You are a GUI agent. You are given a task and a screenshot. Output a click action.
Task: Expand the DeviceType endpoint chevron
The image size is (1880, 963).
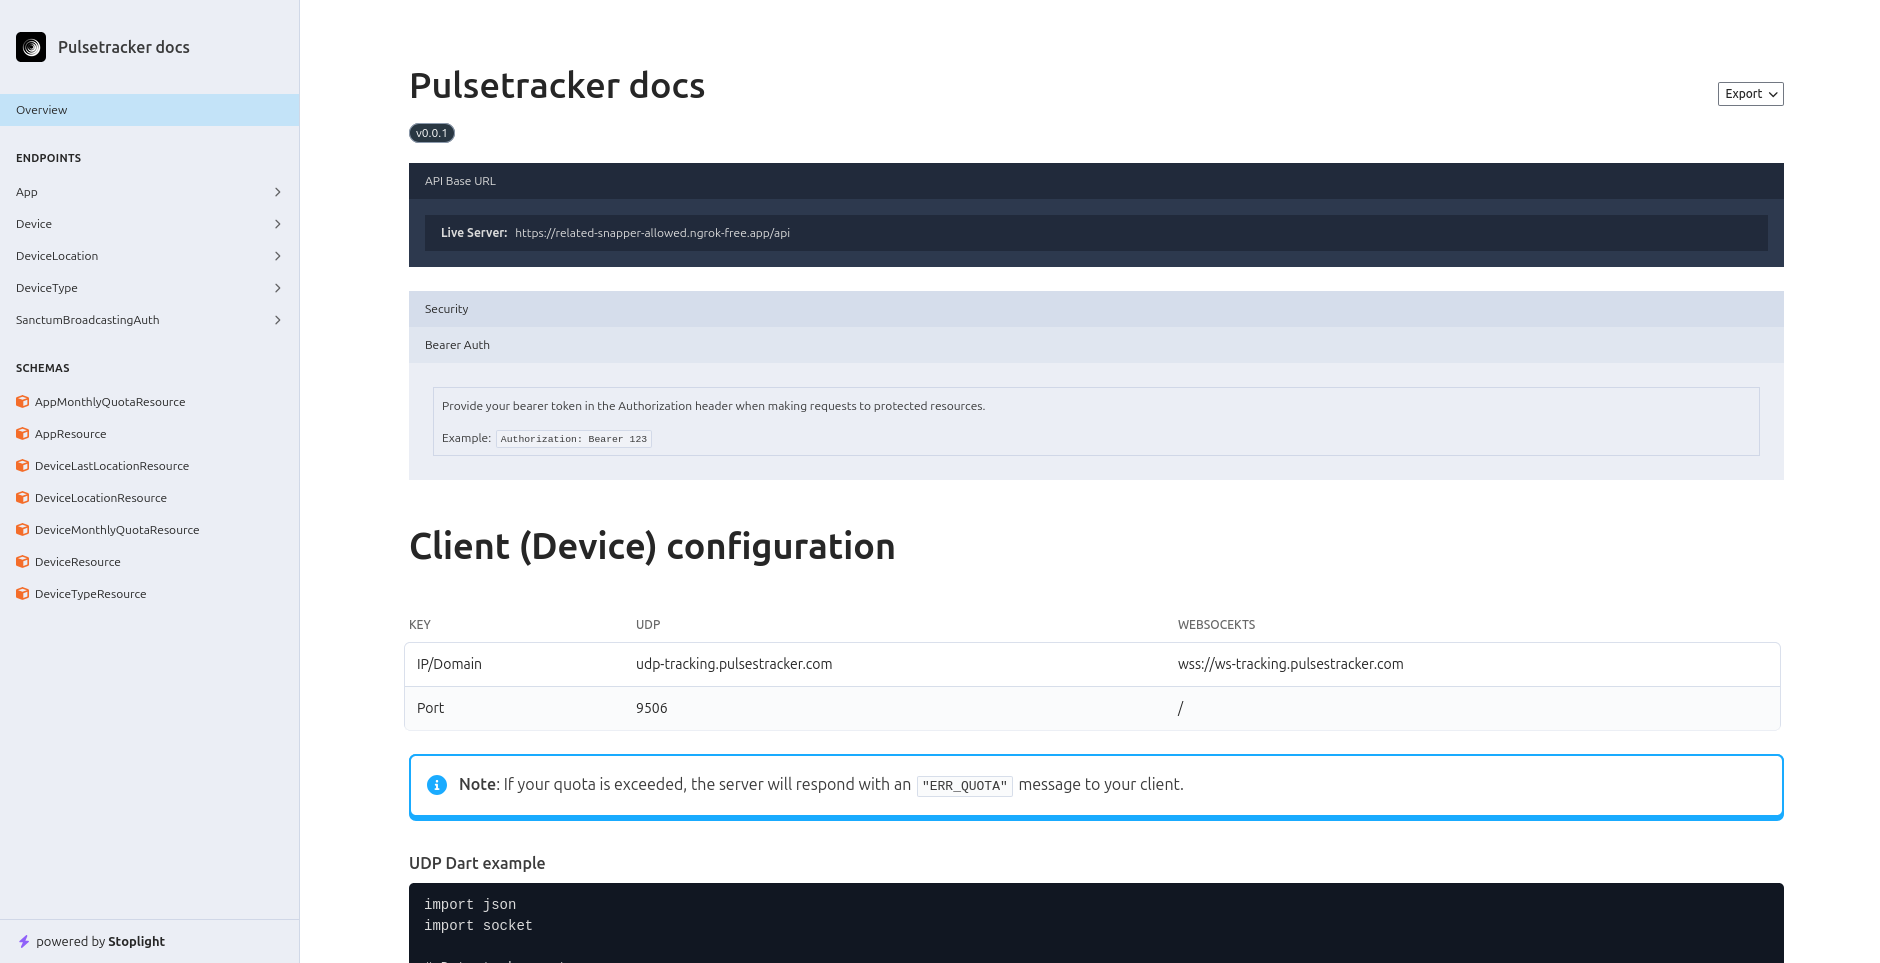tap(278, 288)
